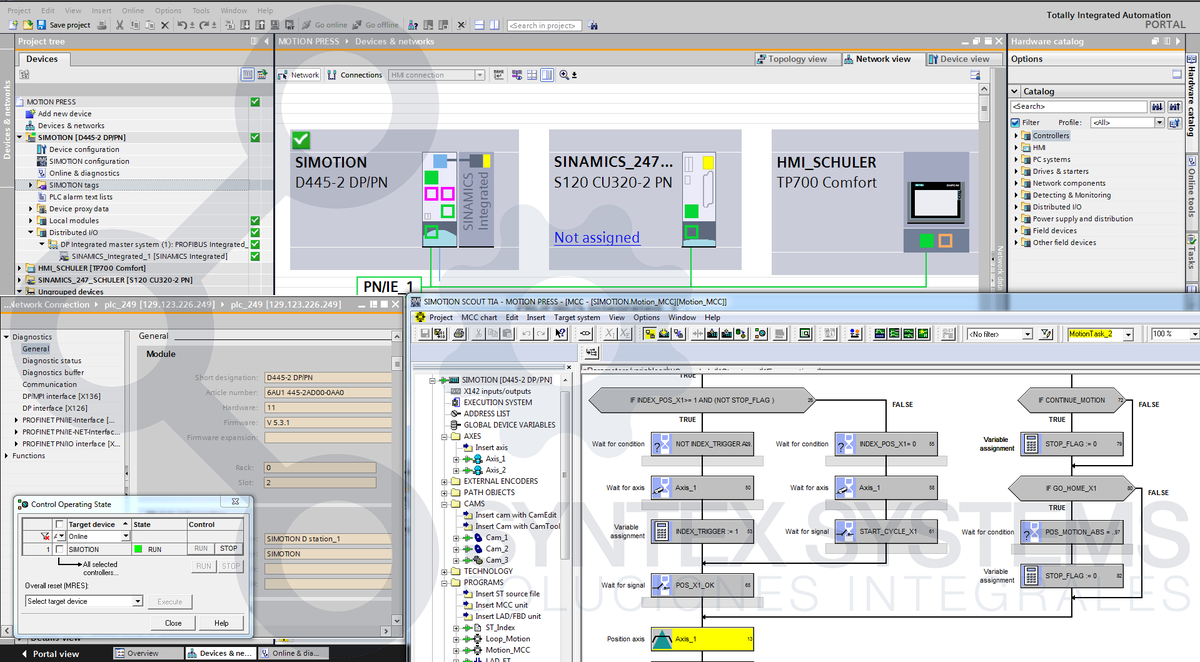1200x662 pixels.
Task: Select Cam_1 in SCOUT project tree
Action: click(x=497, y=537)
